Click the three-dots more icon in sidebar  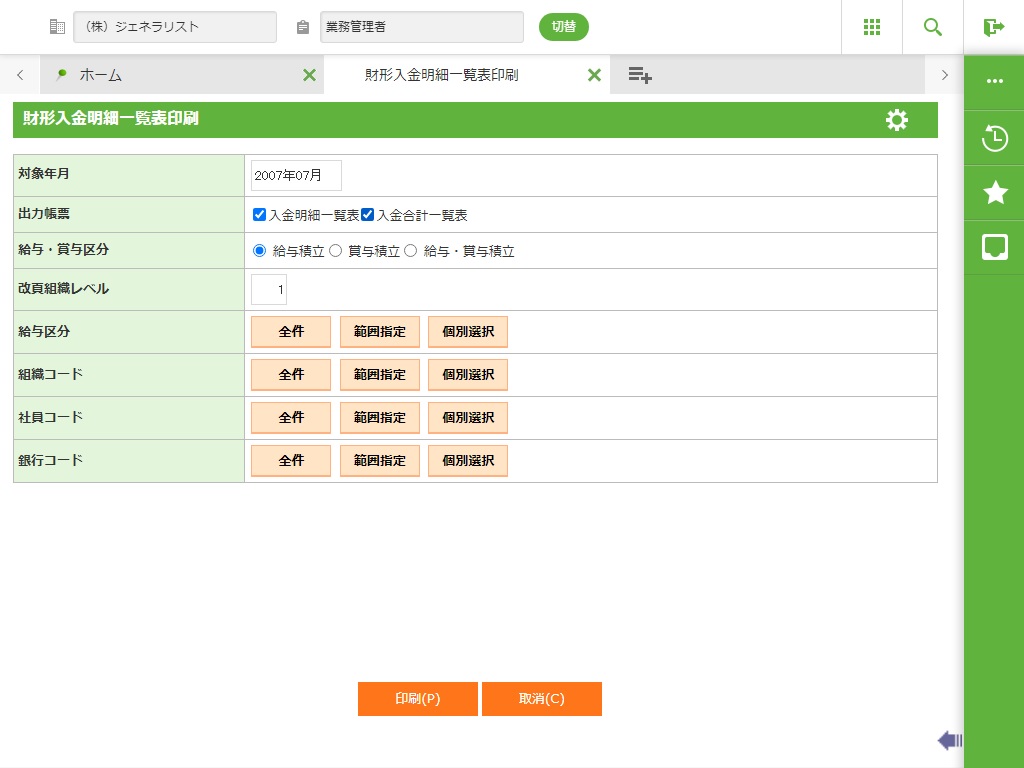click(x=995, y=81)
